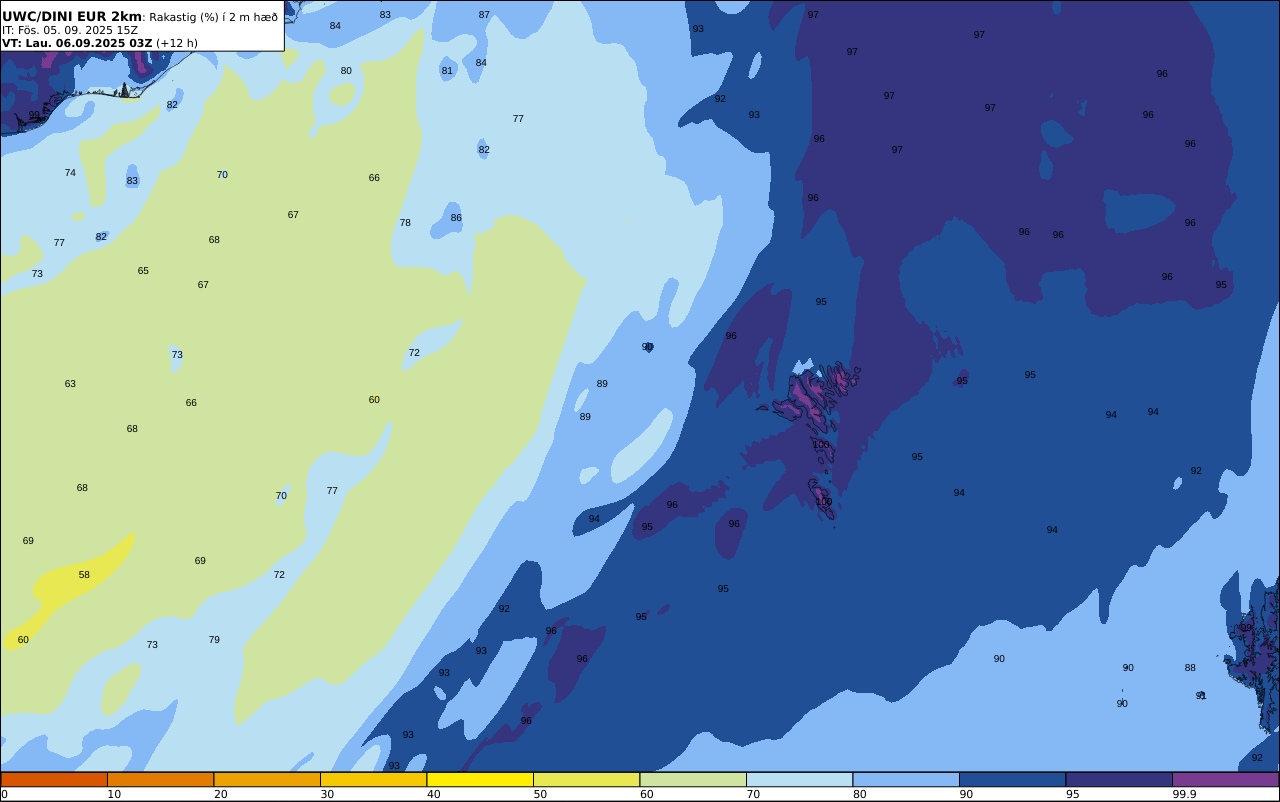Click the humidity value '86' on the map
1280x802 pixels.
(x=456, y=218)
